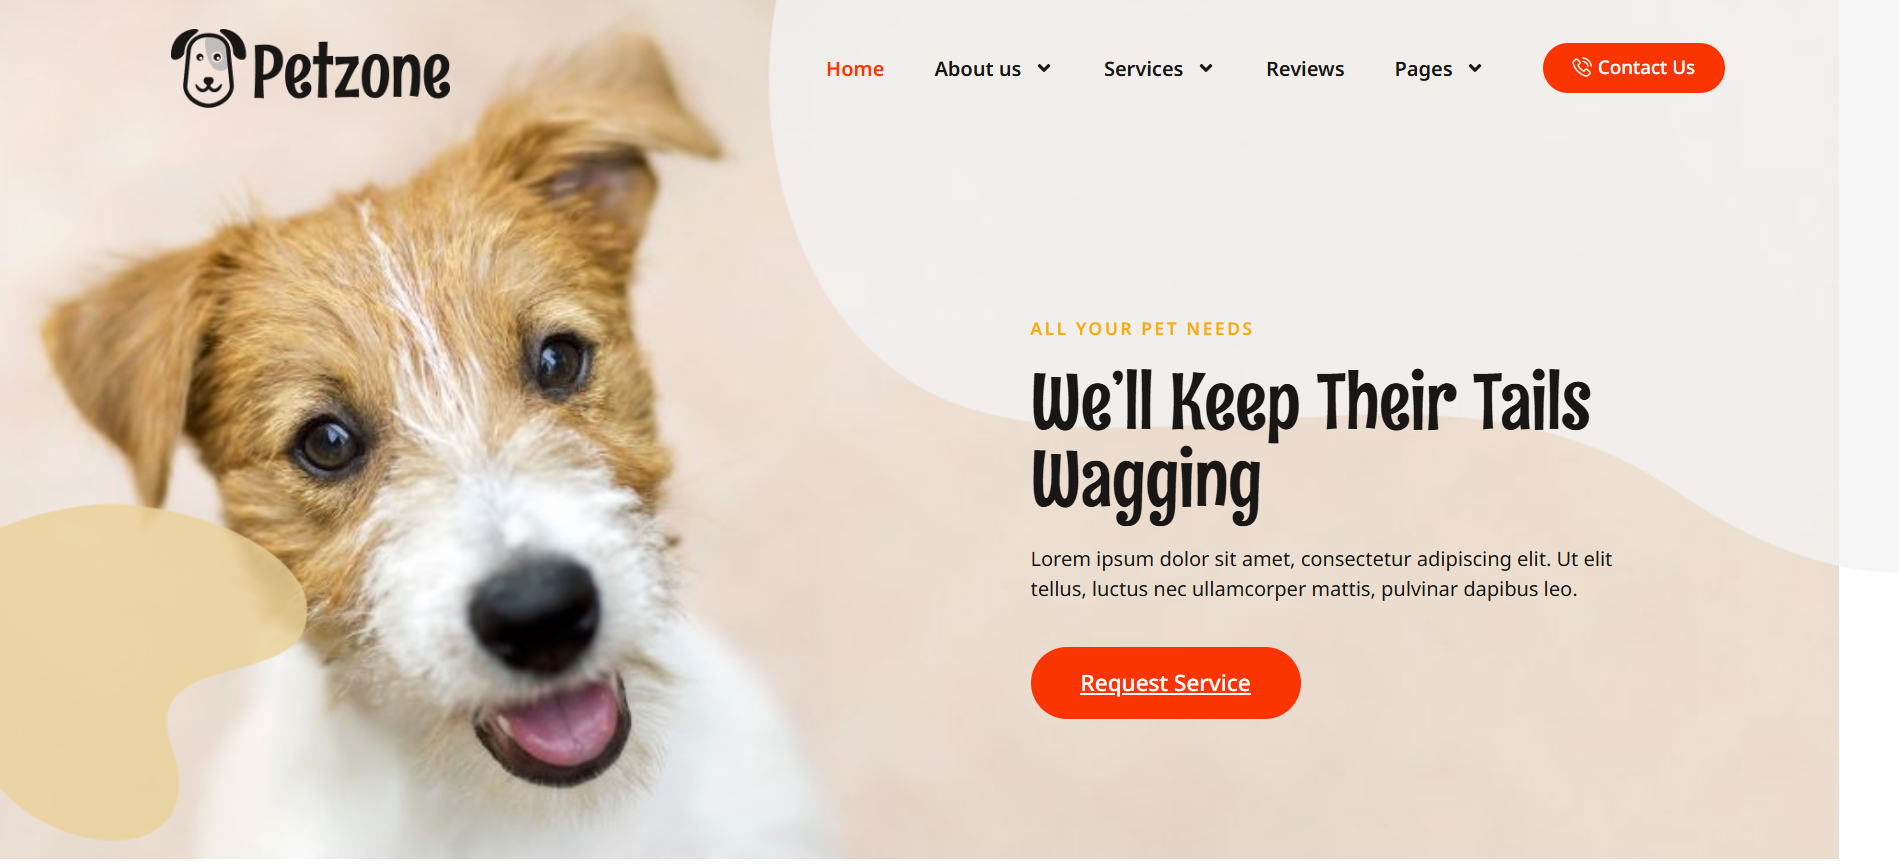
Task: Click the puppy hero photo
Action: pos(420,440)
